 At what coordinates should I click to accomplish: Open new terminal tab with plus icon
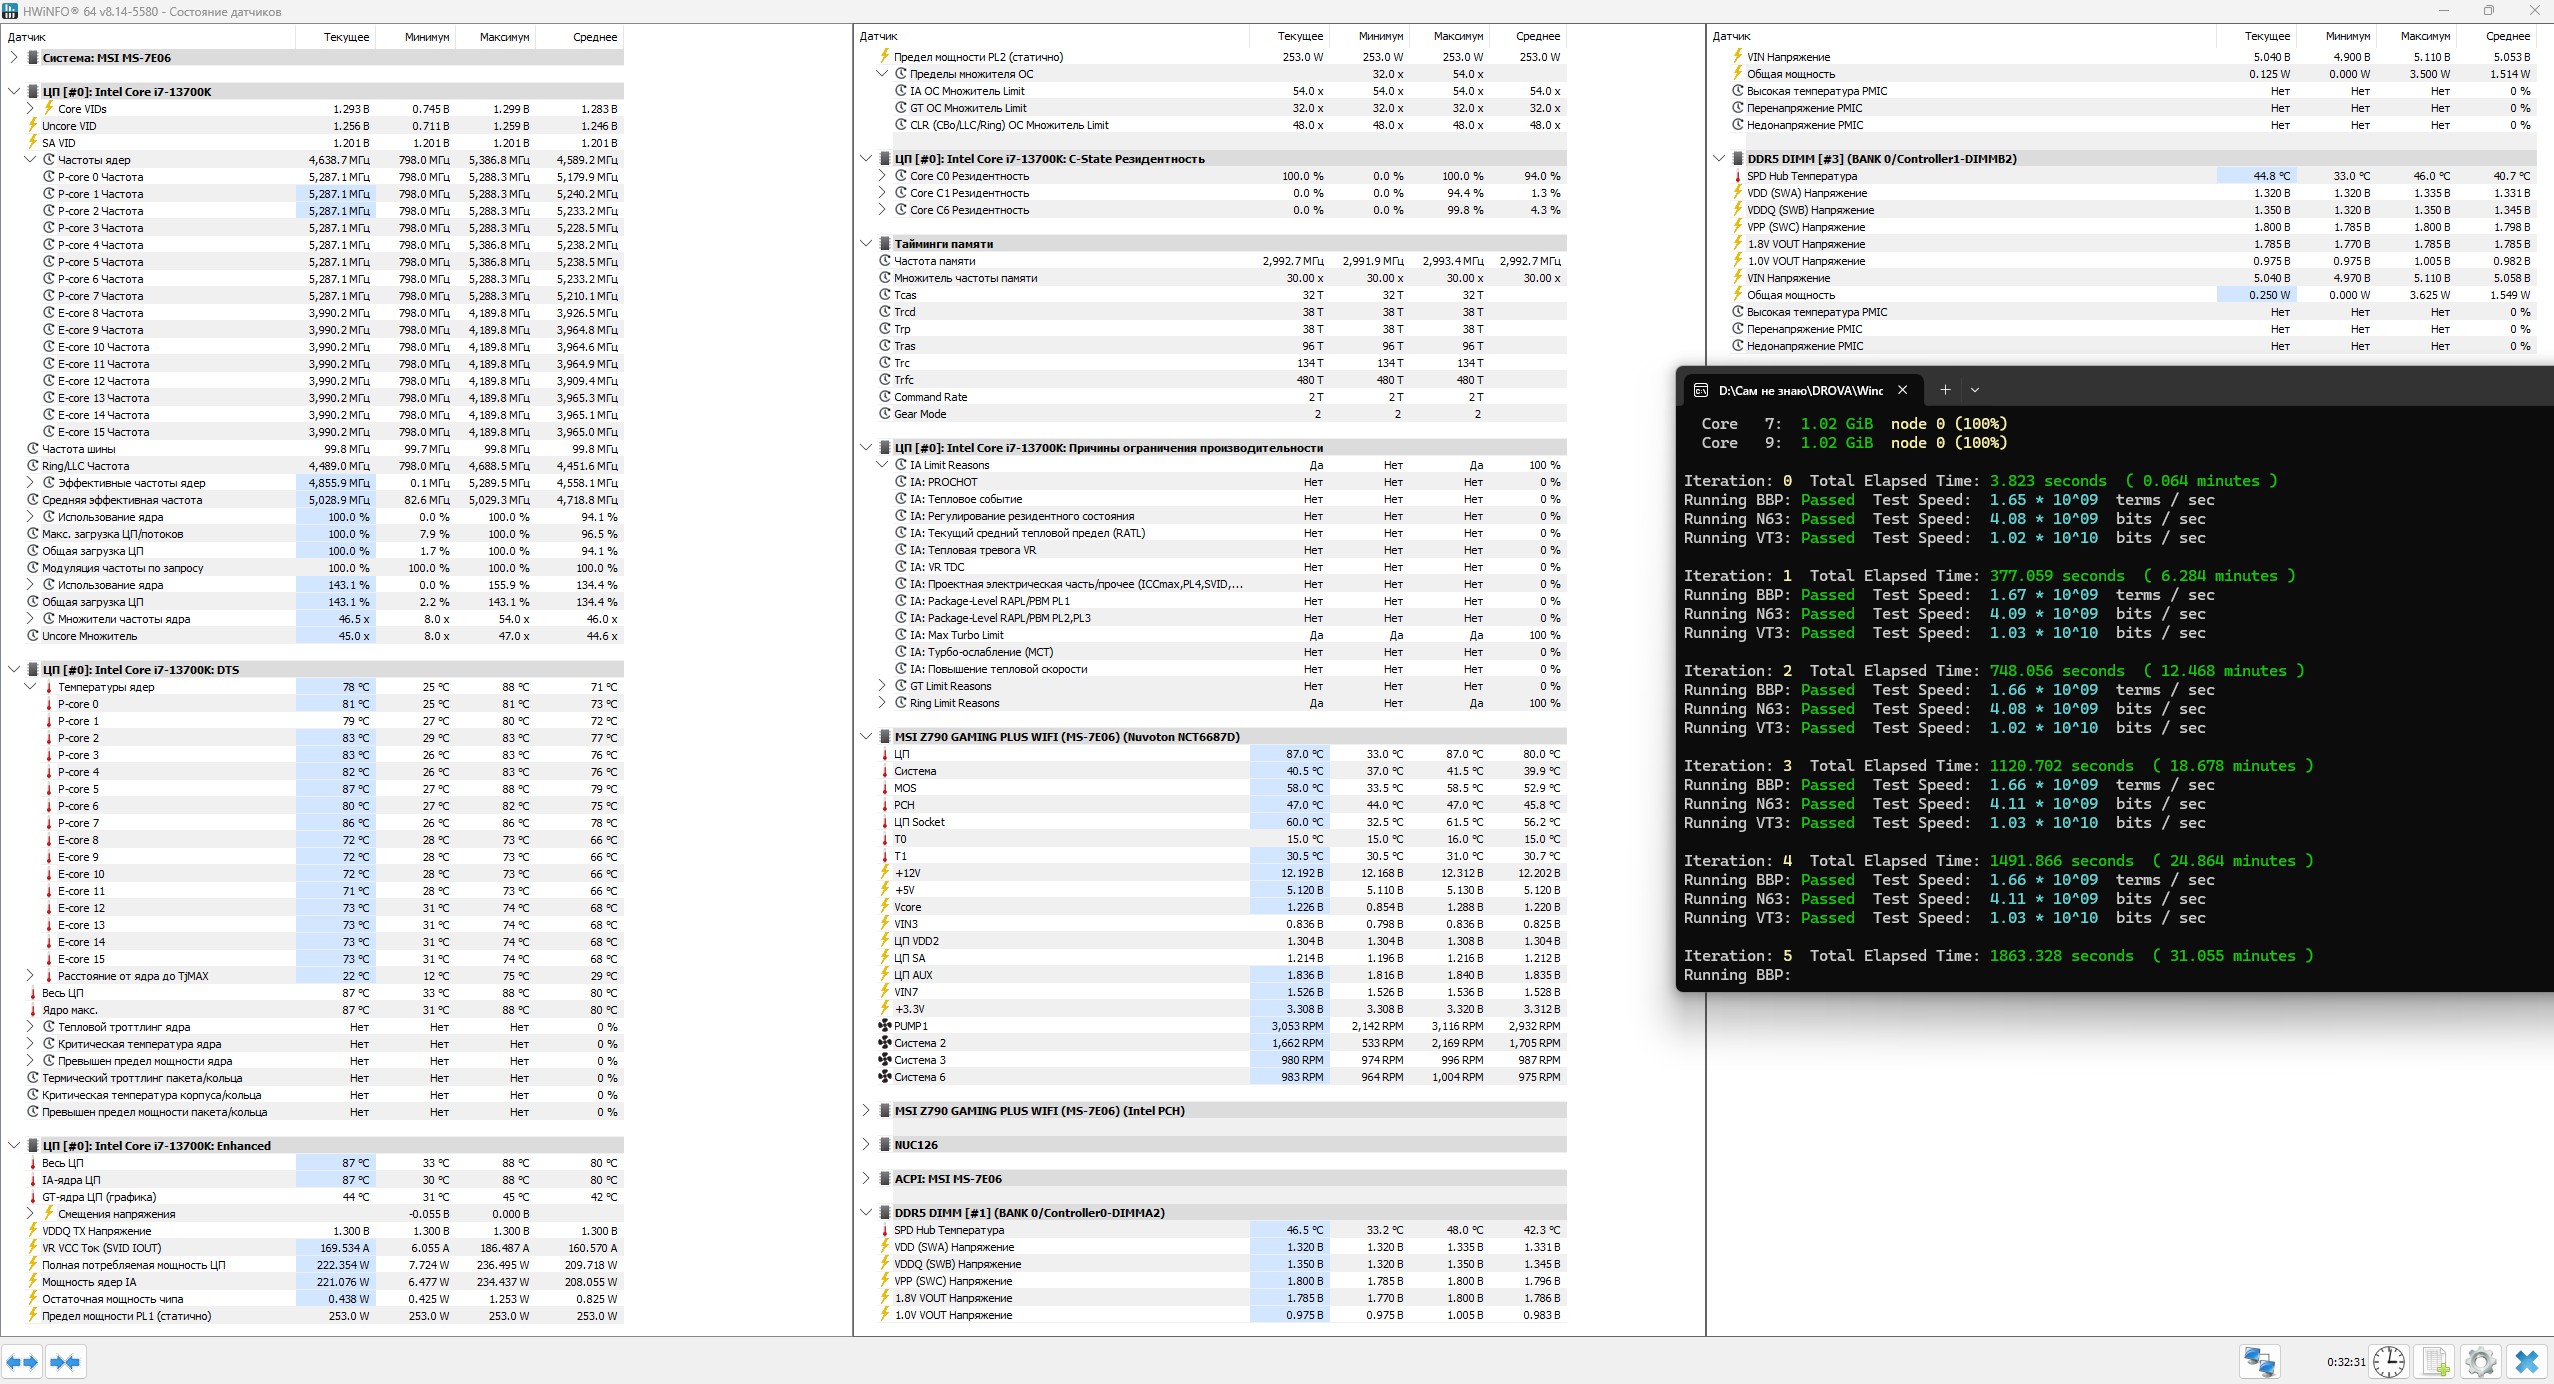click(1945, 390)
